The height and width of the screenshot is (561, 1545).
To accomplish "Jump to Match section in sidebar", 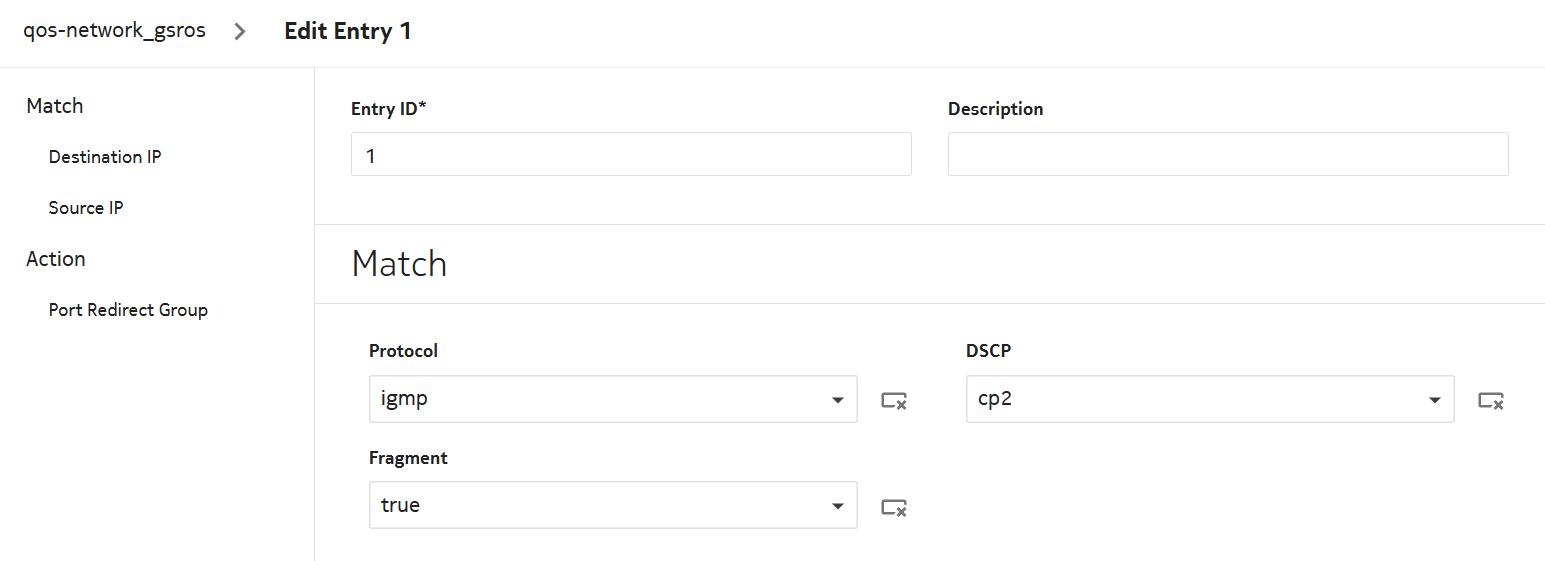I will click(x=55, y=106).
